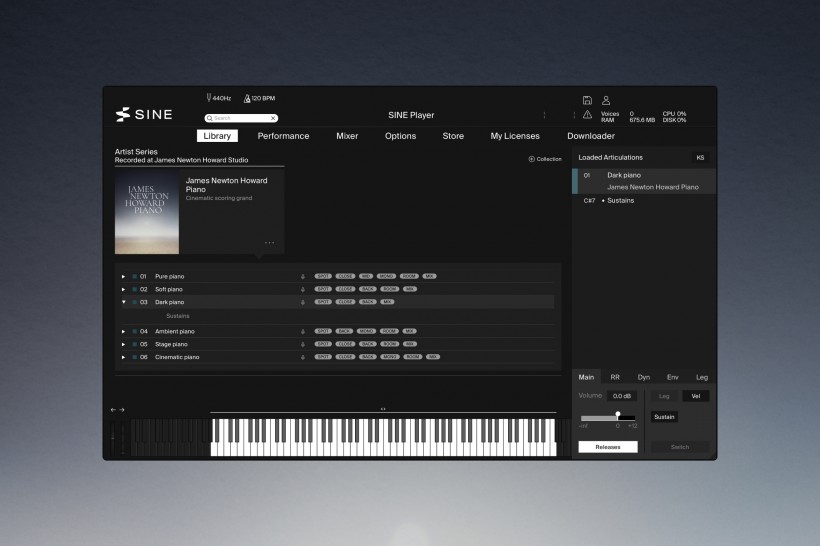The image size is (820, 546).
Task: Click the color square beside Stage piano
Action: (x=134, y=344)
